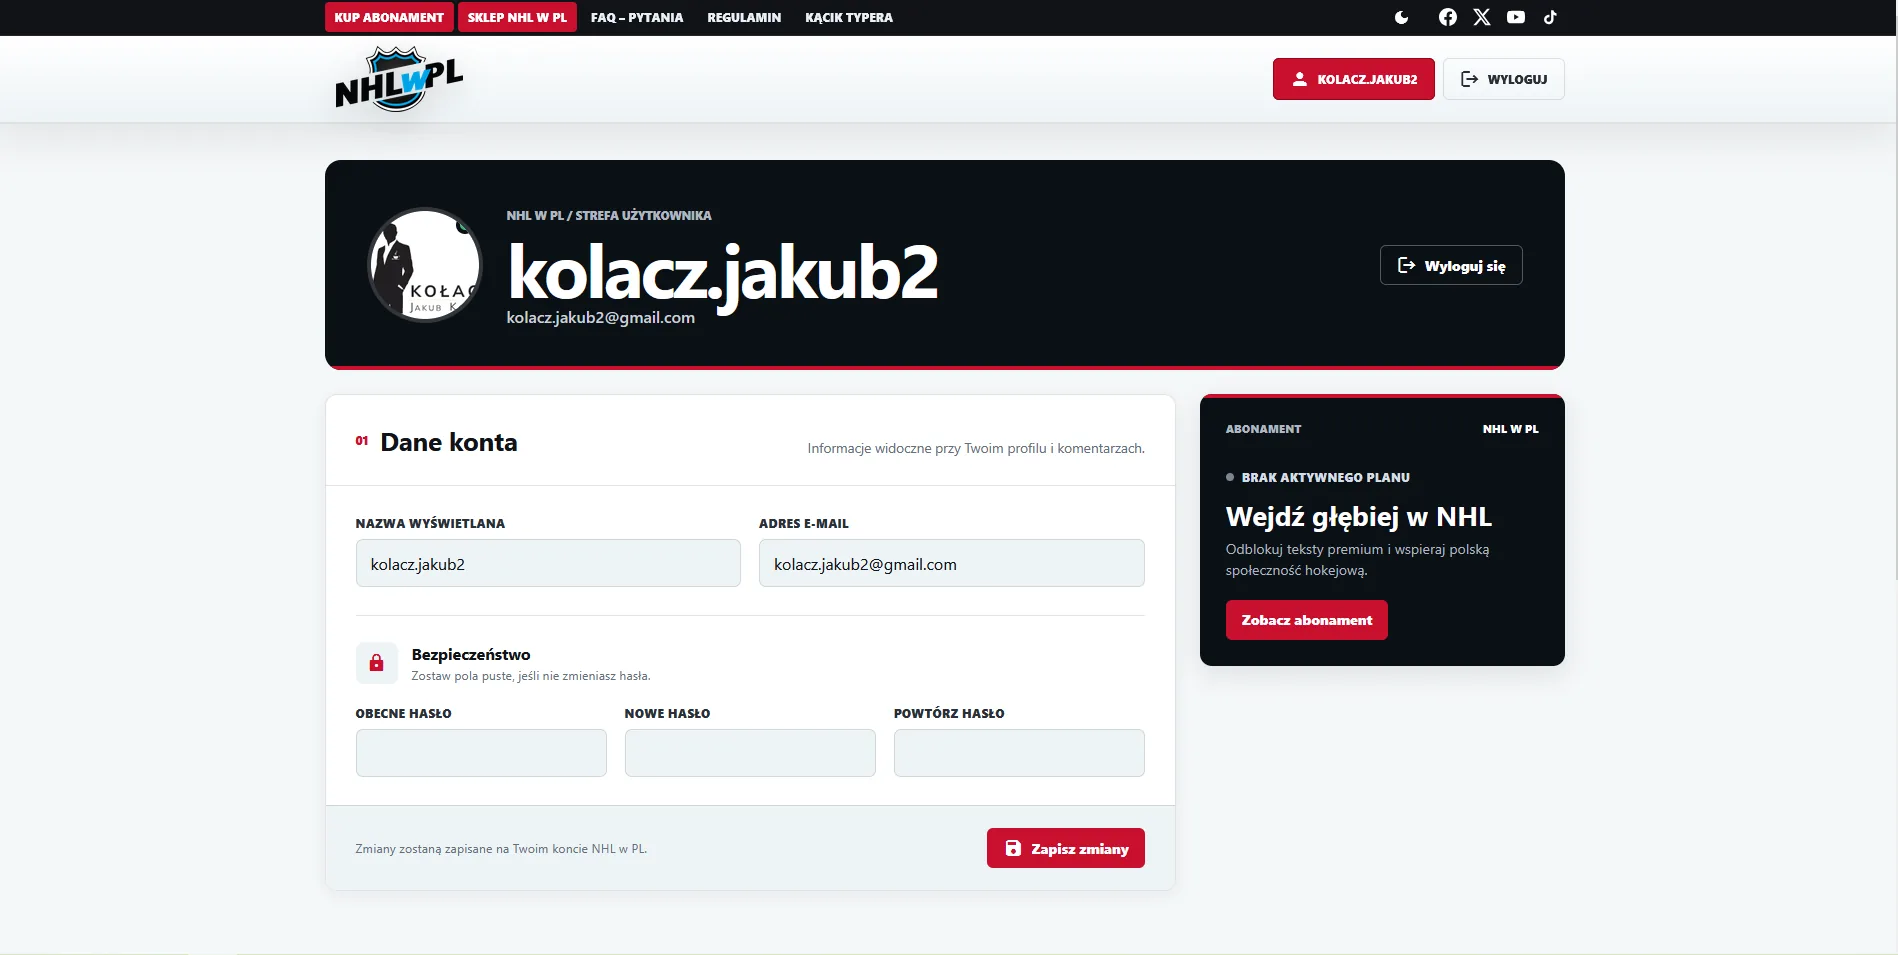Open KUP ABONAMENT in top bar
The image size is (1898, 955).
pyautogui.click(x=389, y=17)
